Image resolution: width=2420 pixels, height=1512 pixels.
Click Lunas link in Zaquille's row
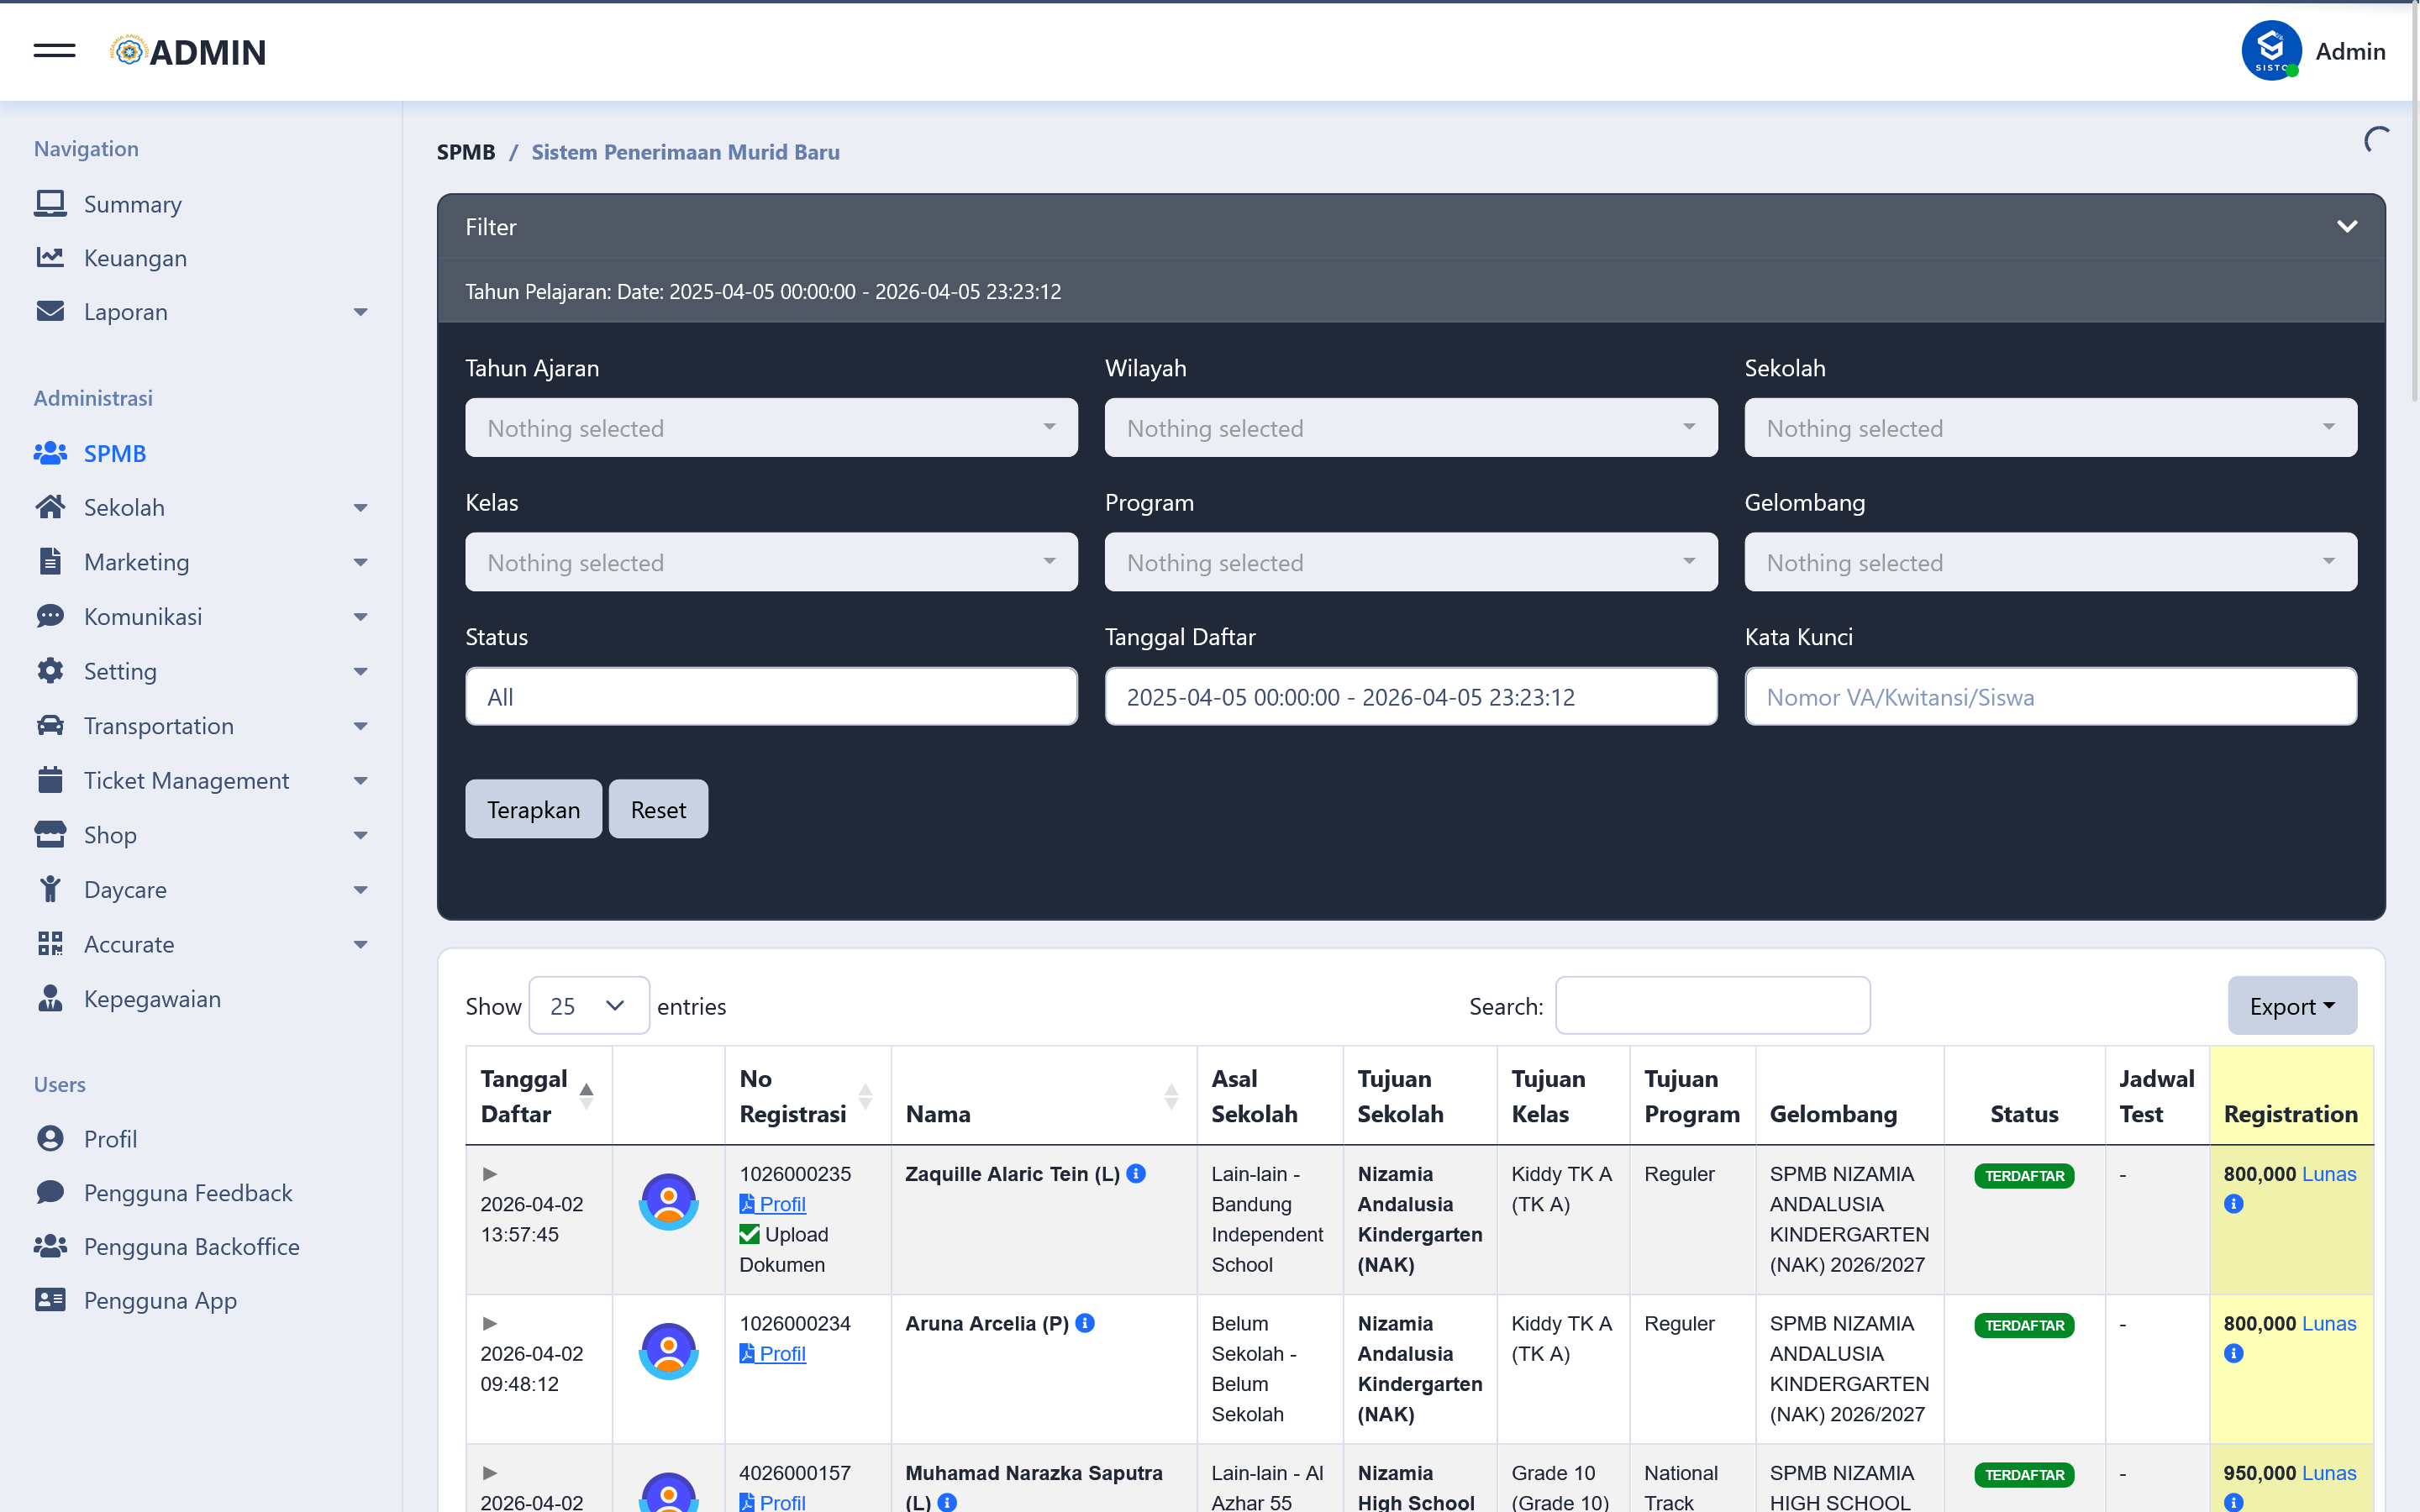(2329, 1174)
